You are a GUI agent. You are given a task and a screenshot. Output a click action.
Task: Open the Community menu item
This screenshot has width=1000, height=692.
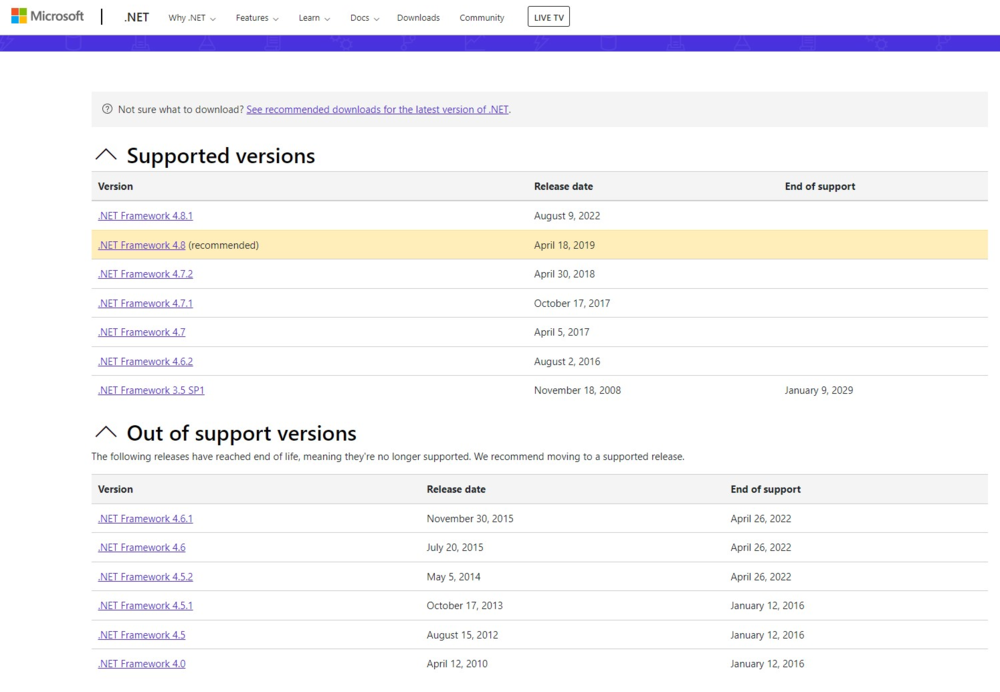point(482,18)
